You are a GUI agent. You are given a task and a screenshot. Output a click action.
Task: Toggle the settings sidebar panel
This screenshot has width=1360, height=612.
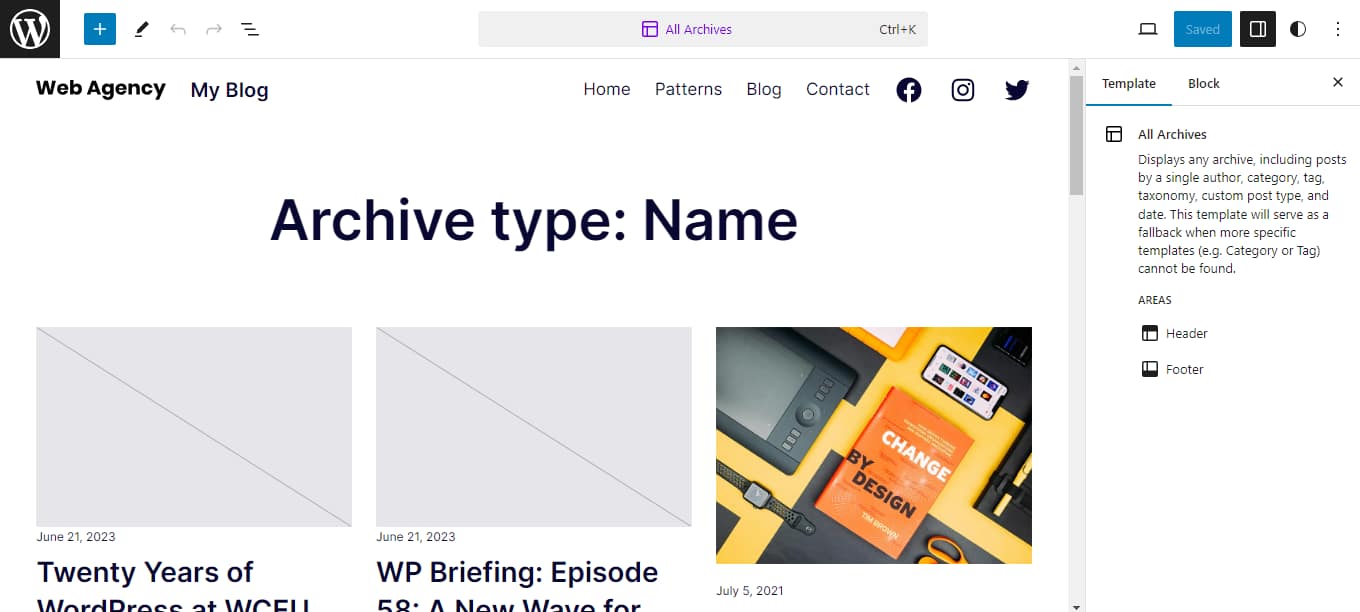click(1257, 29)
